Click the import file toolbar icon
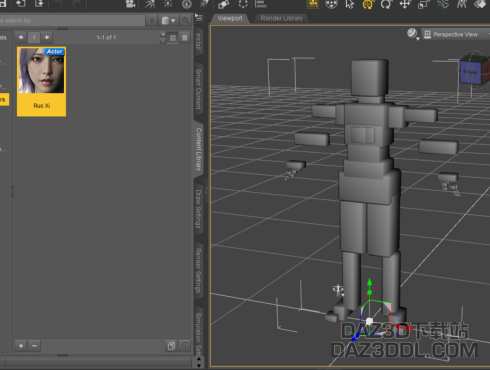 click(x=21, y=4)
